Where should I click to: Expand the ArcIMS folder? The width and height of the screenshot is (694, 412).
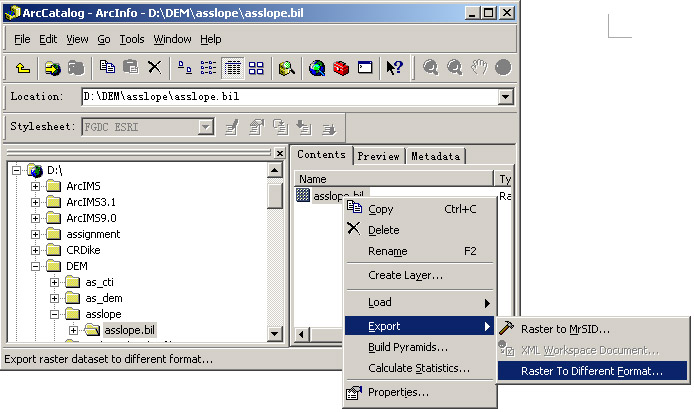coord(35,186)
